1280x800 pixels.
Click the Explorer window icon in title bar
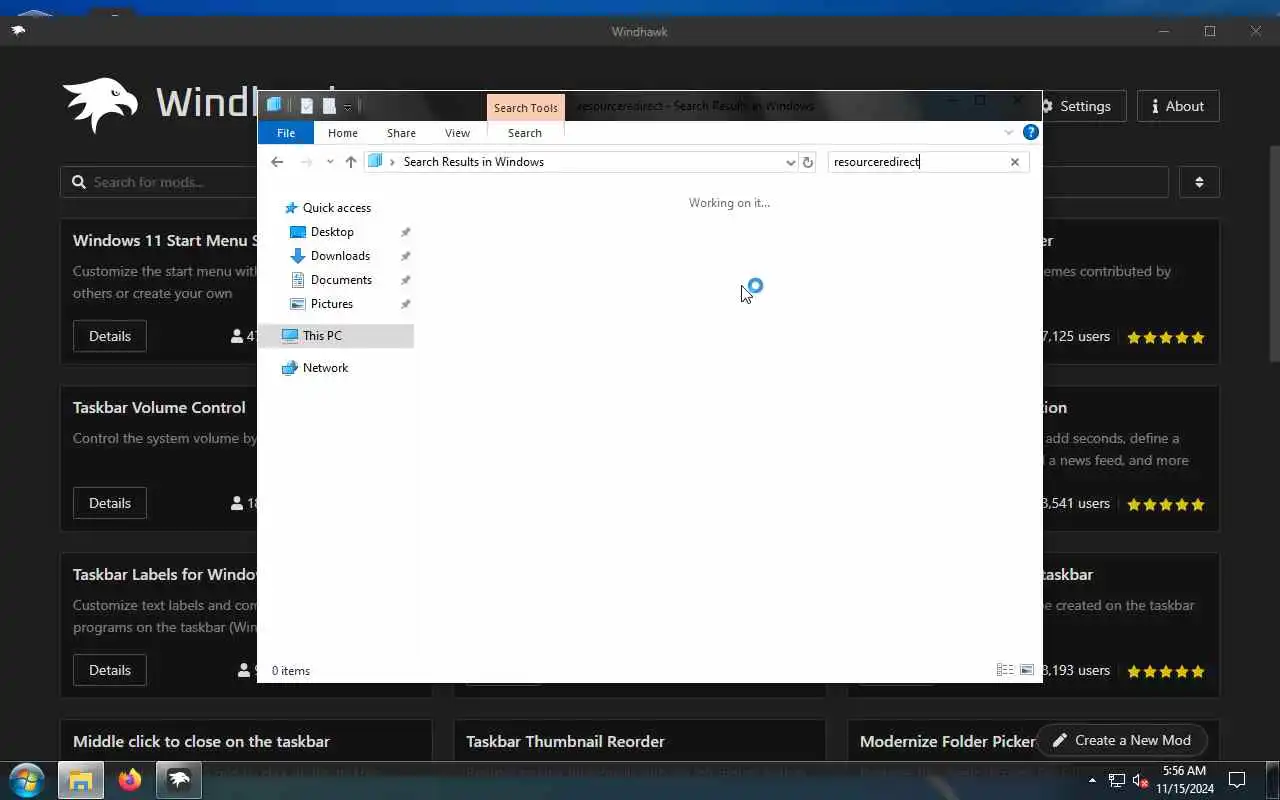274,105
